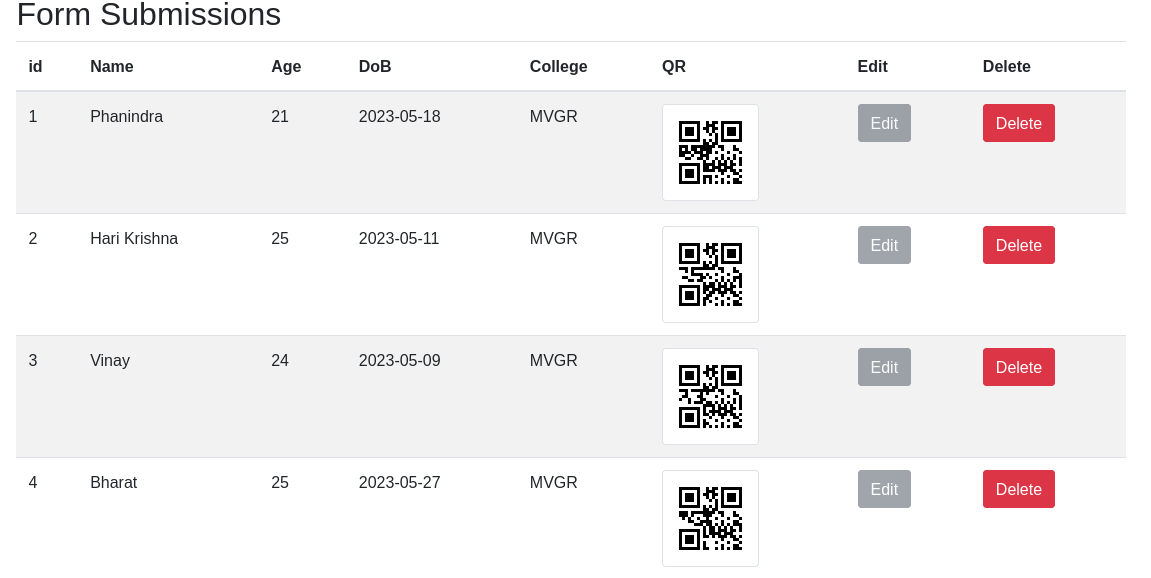This screenshot has width=1151, height=578.
Task: Click the College column header
Action: pos(558,66)
